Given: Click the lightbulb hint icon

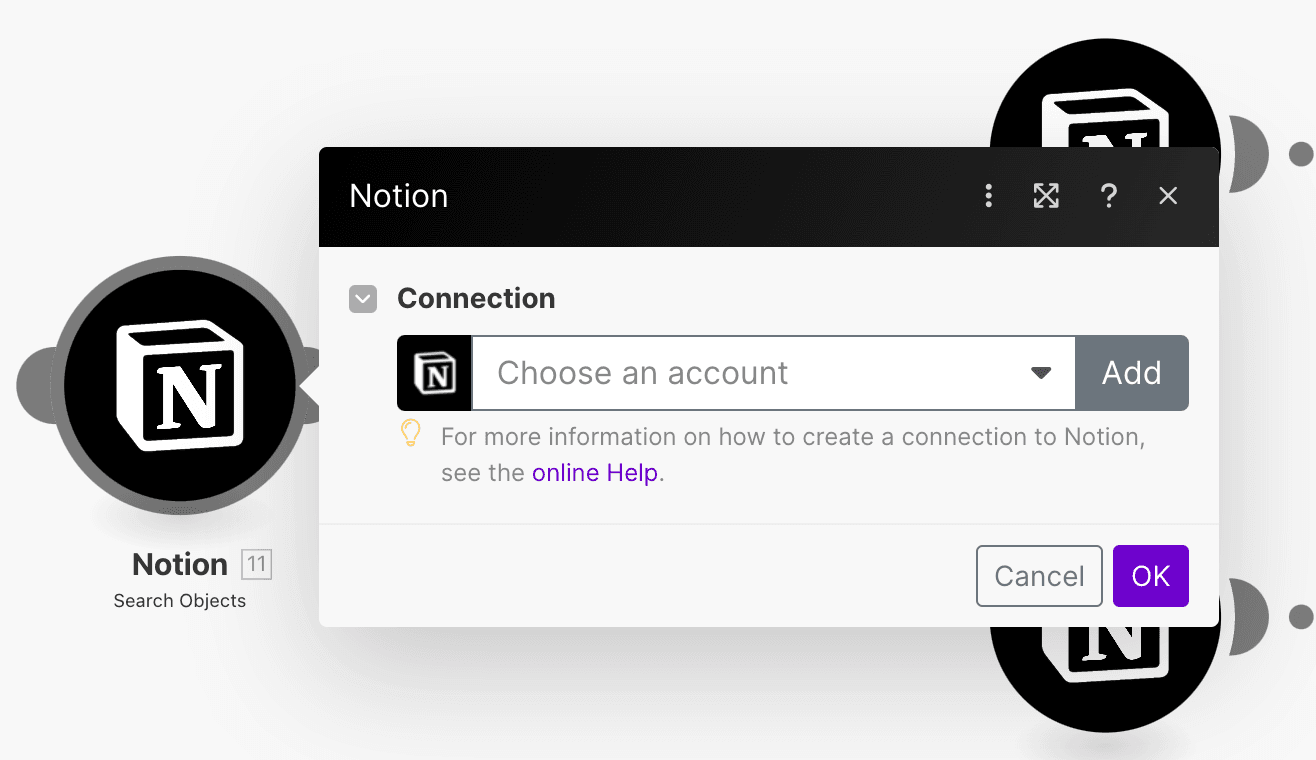Looking at the screenshot, I should pyautogui.click(x=411, y=433).
